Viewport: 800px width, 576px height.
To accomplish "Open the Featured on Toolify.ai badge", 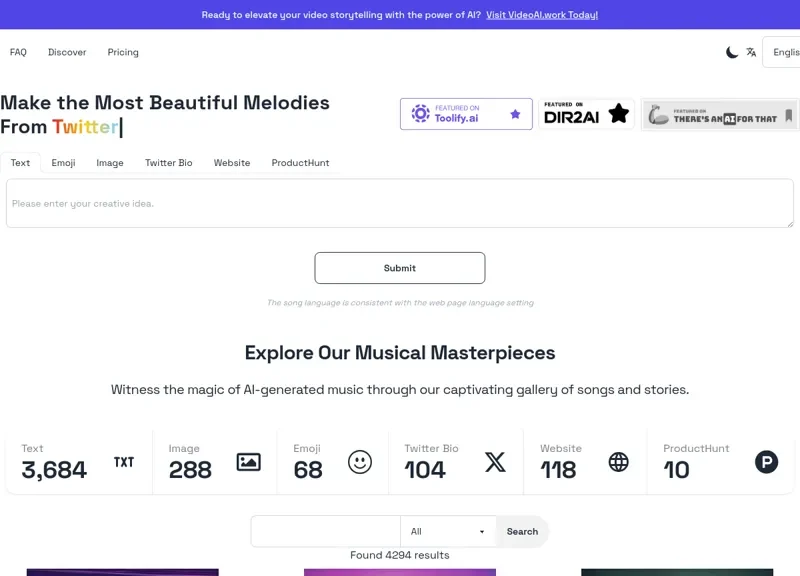I will click(466, 114).
